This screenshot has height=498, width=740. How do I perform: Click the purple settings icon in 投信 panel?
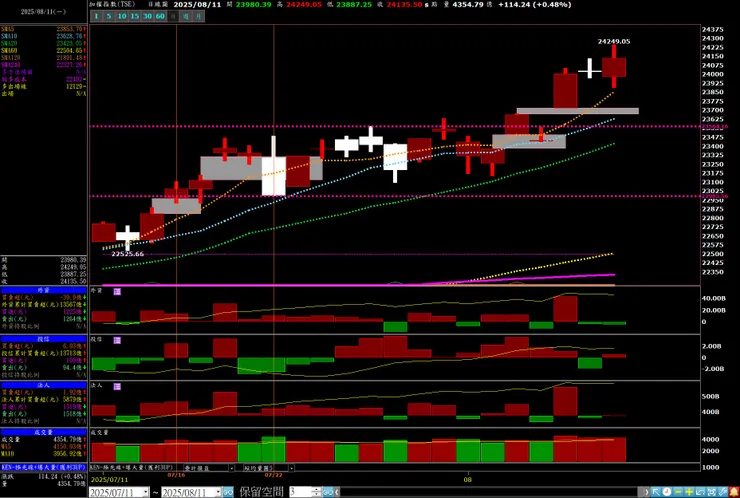click(118, 340)
